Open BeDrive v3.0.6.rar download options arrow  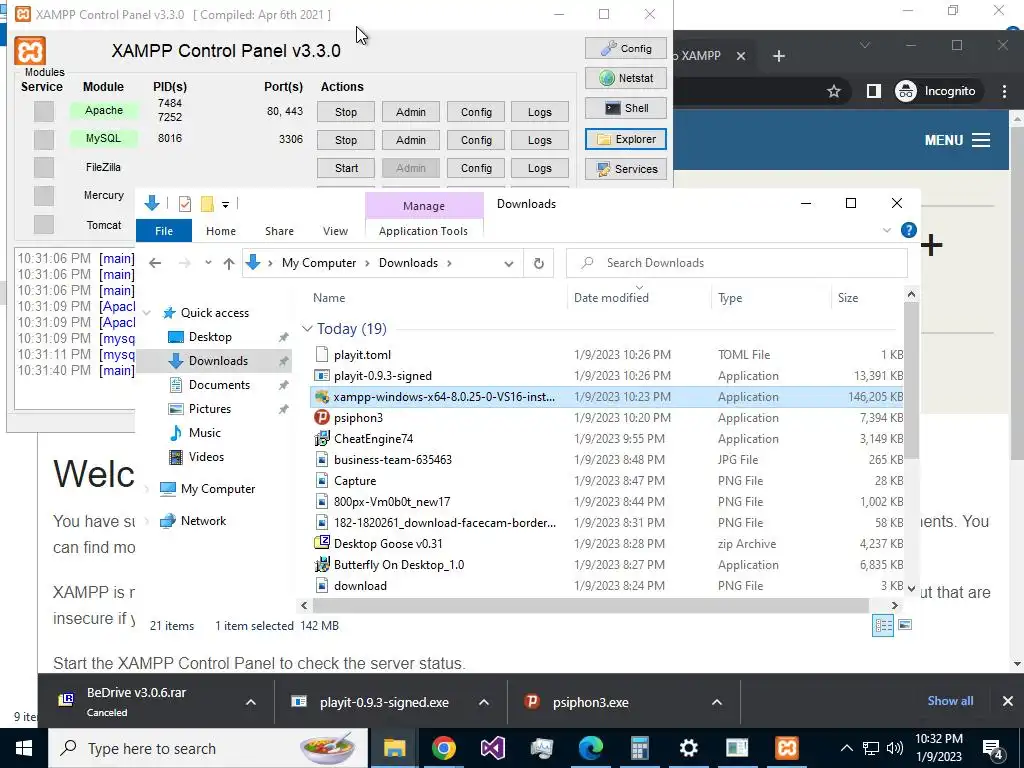(x=250, y=702)
